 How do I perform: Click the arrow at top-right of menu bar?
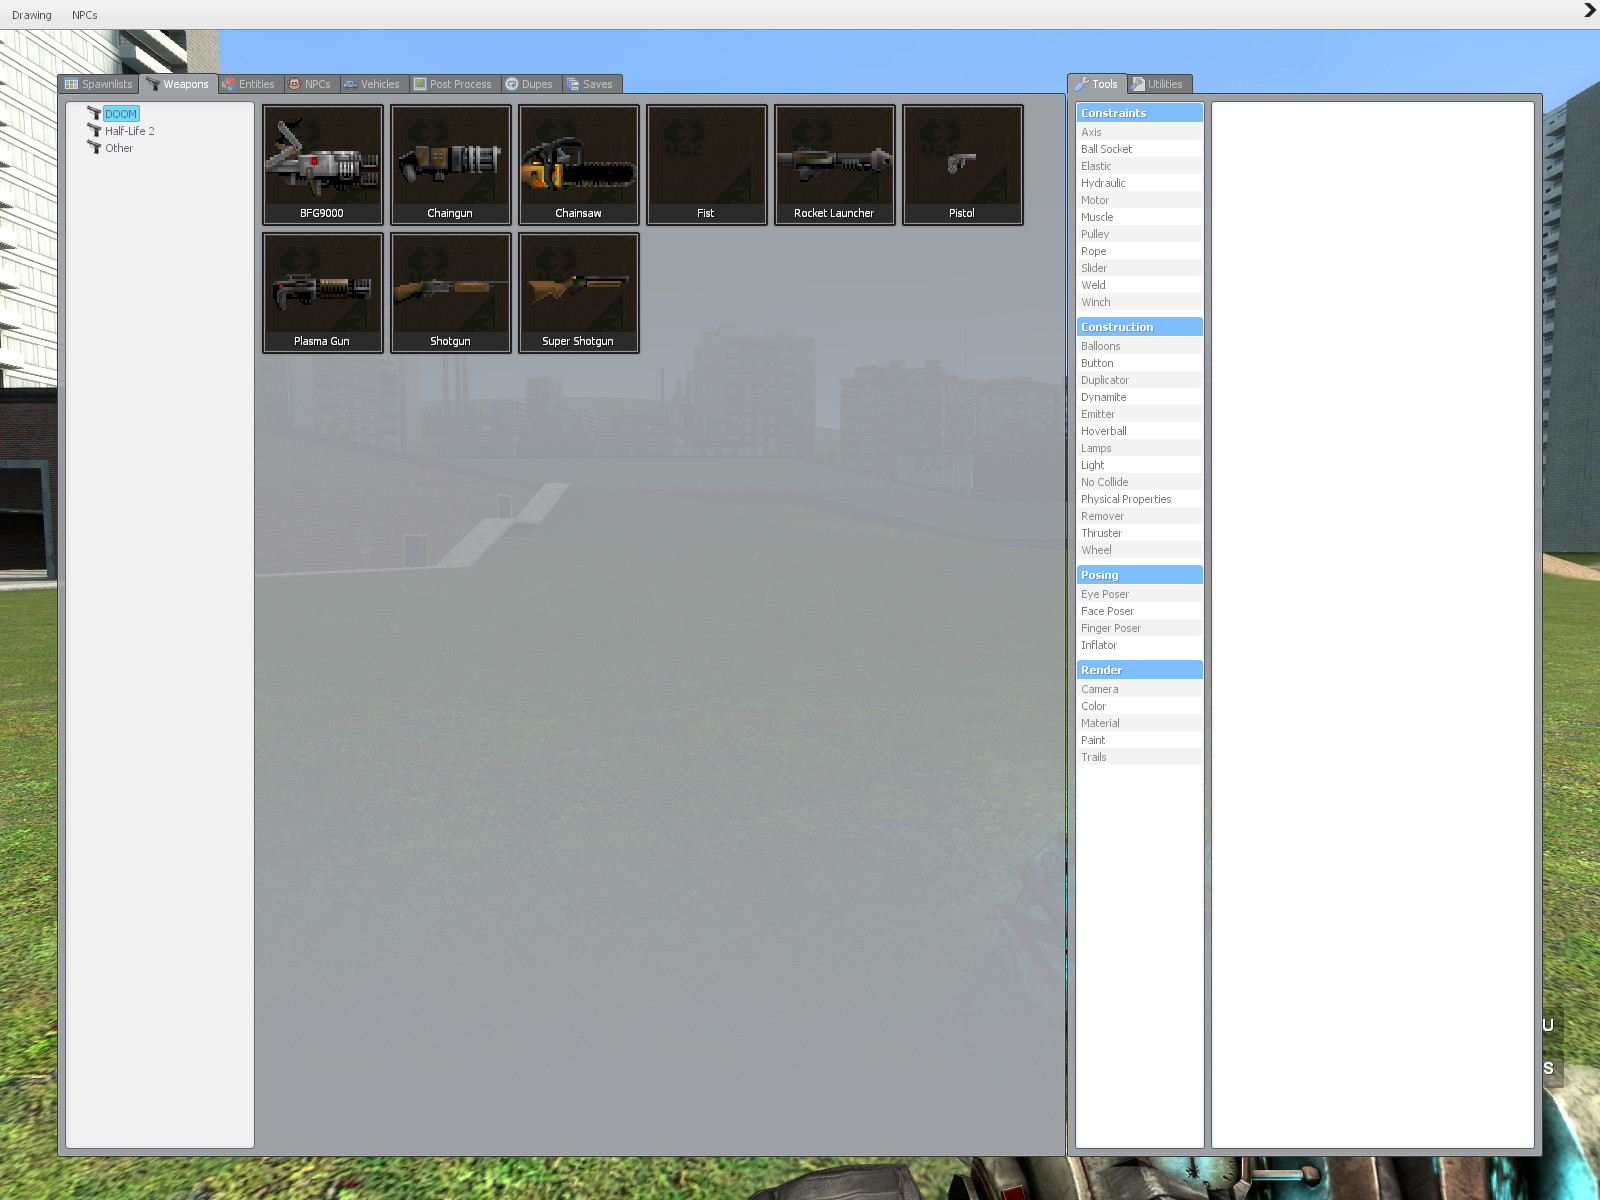tap(1589, 11)
